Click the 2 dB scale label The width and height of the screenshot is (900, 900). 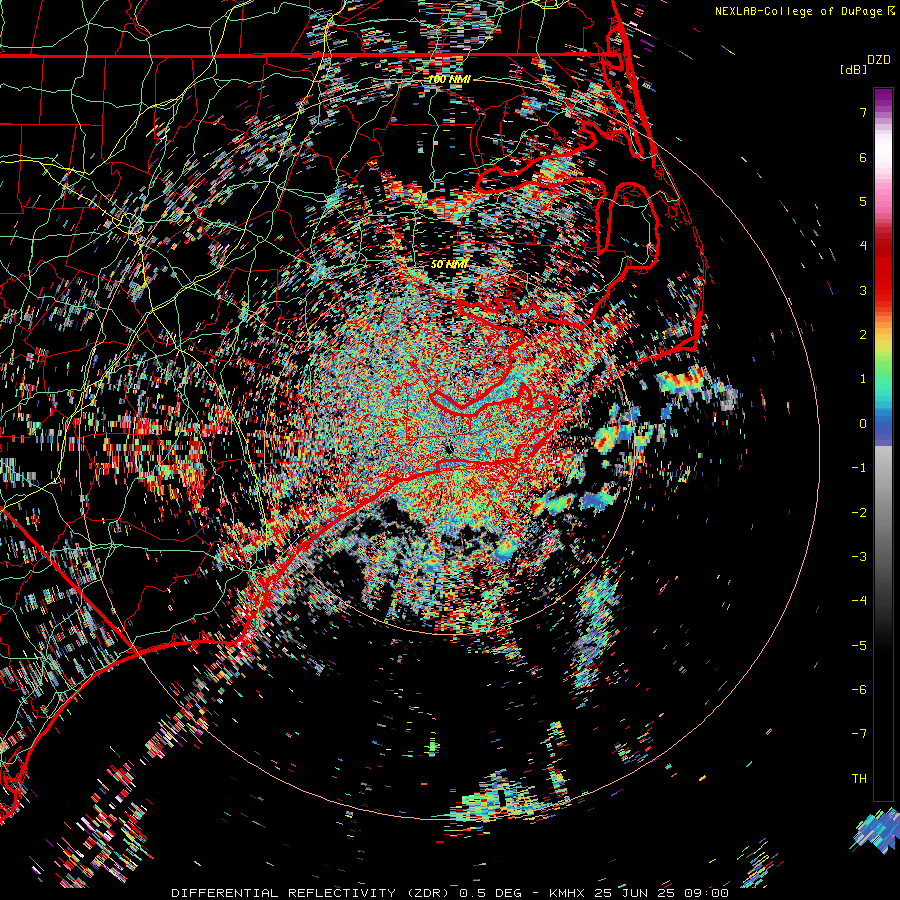[863, 335]
